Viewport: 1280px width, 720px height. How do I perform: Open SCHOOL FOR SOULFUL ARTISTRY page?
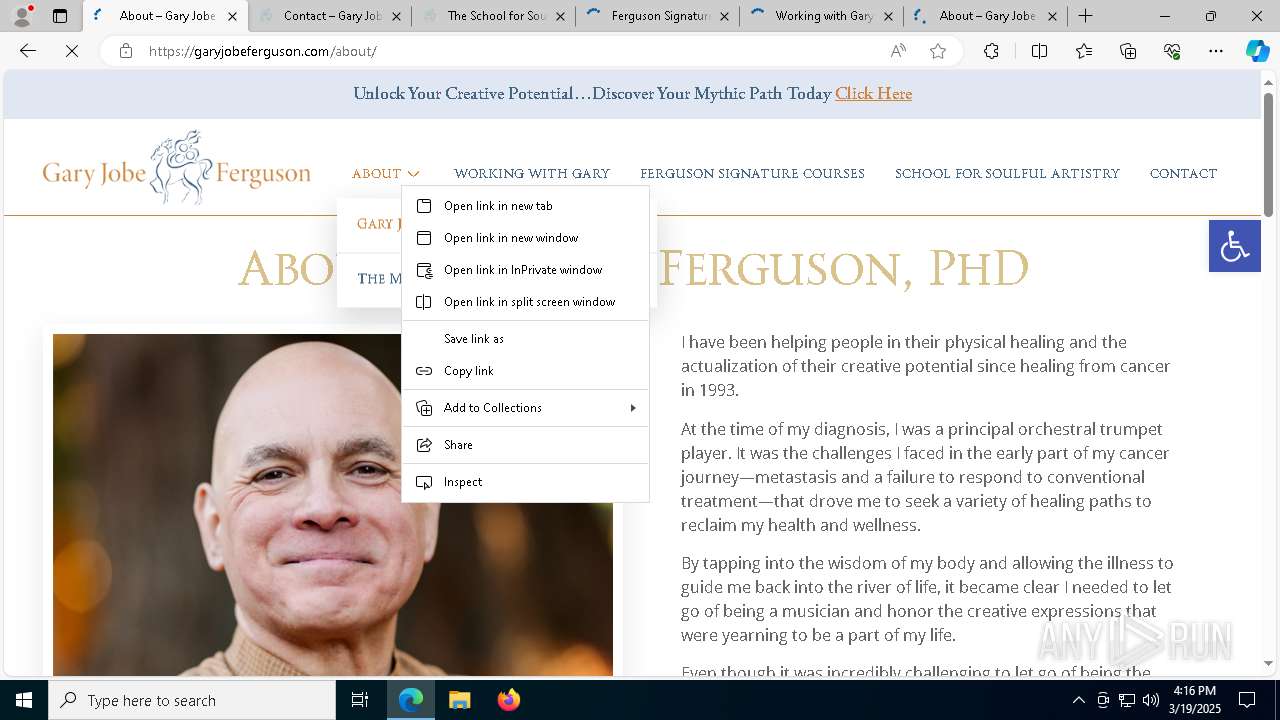[1007, 174]
